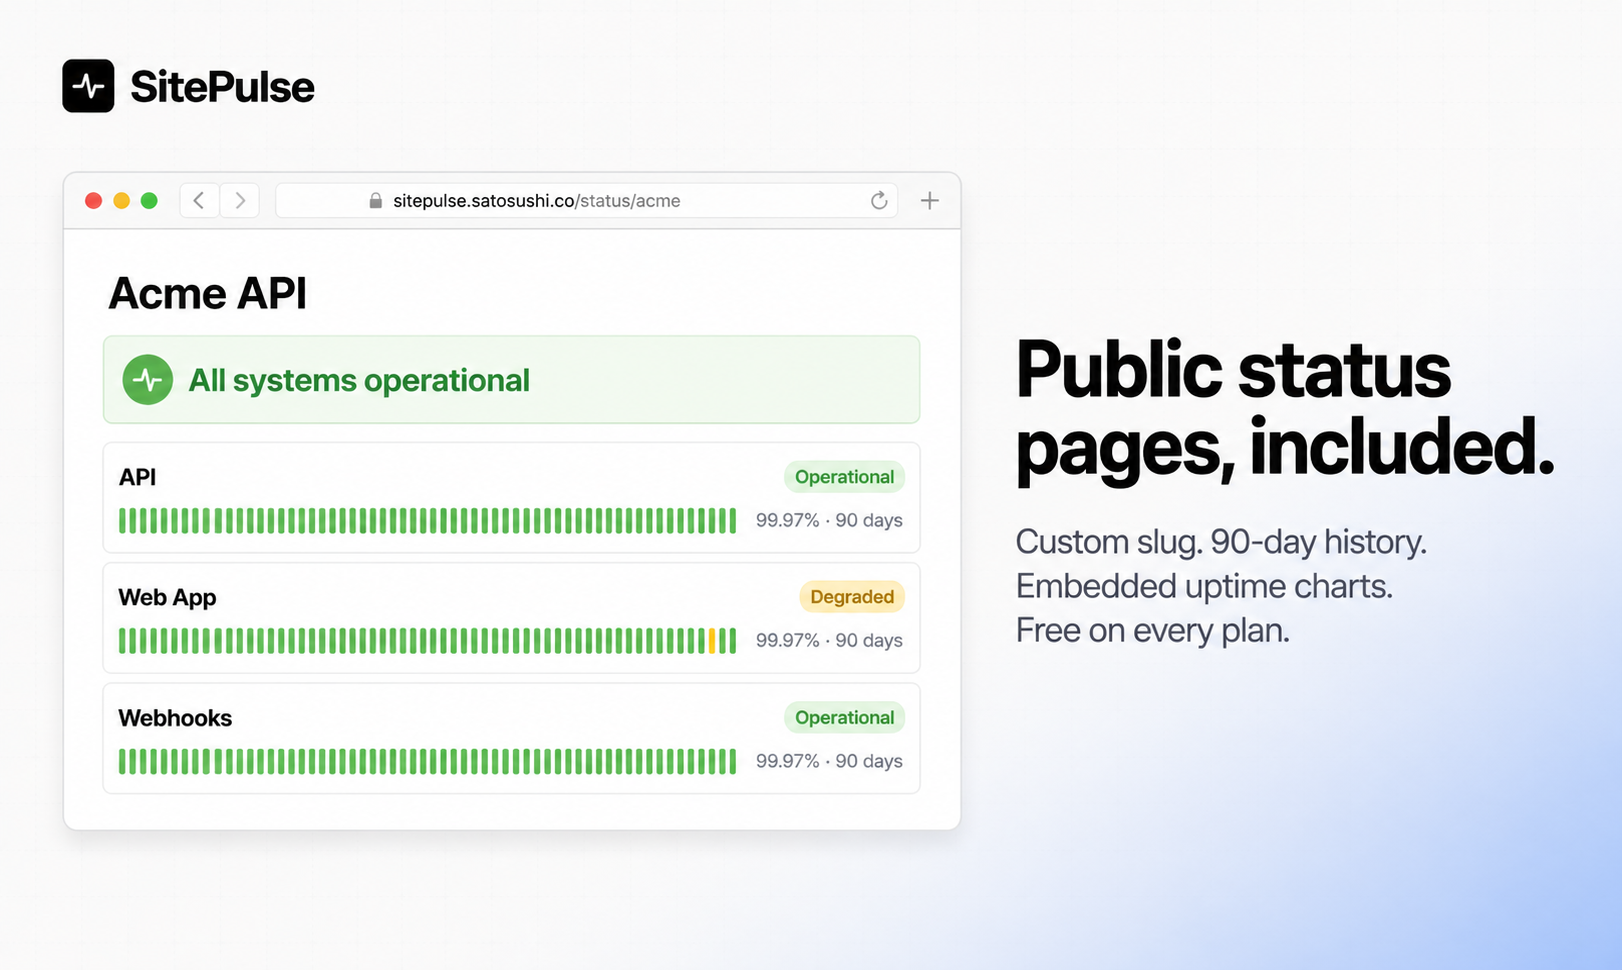1622x970 pixels.
Task: Click the Degraded badge for Web App
Action: click(x=852, y=597)
